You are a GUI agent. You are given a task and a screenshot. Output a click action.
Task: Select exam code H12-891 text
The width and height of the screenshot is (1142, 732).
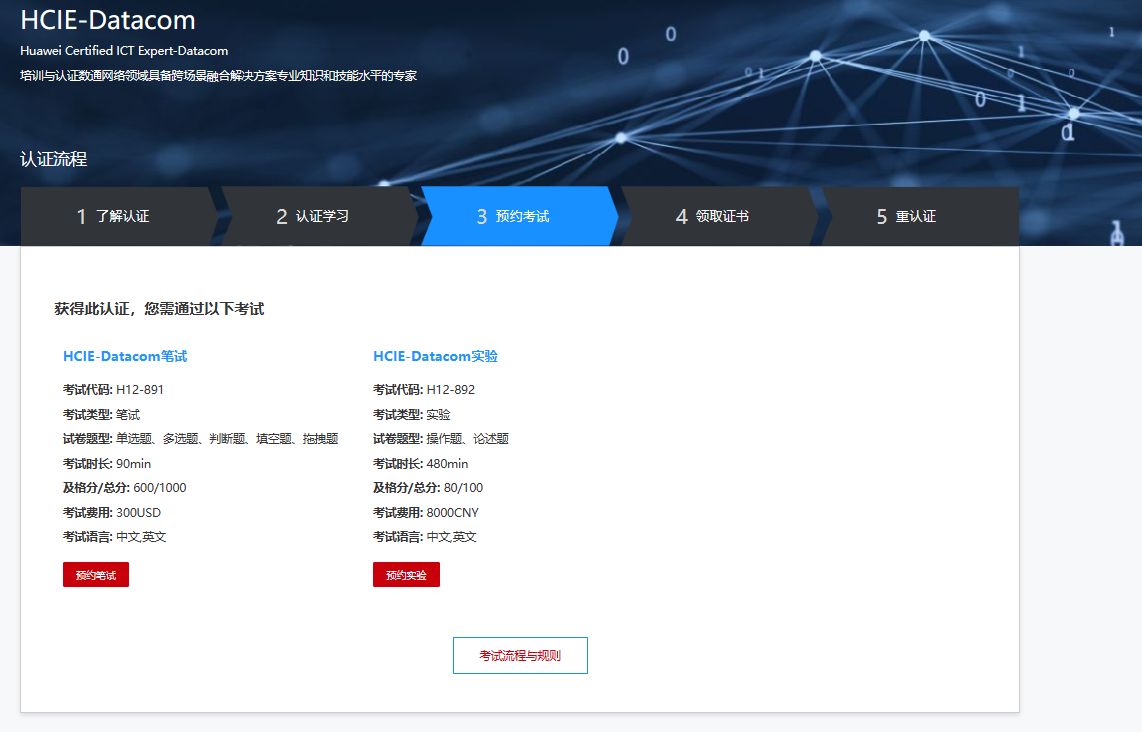[140, 390]
